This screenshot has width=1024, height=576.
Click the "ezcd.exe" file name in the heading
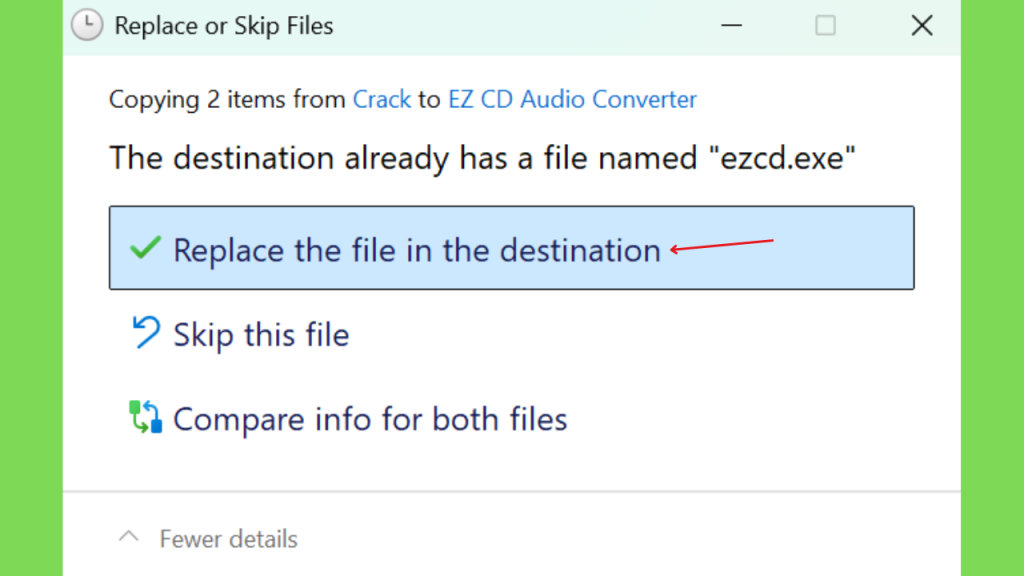782,158
